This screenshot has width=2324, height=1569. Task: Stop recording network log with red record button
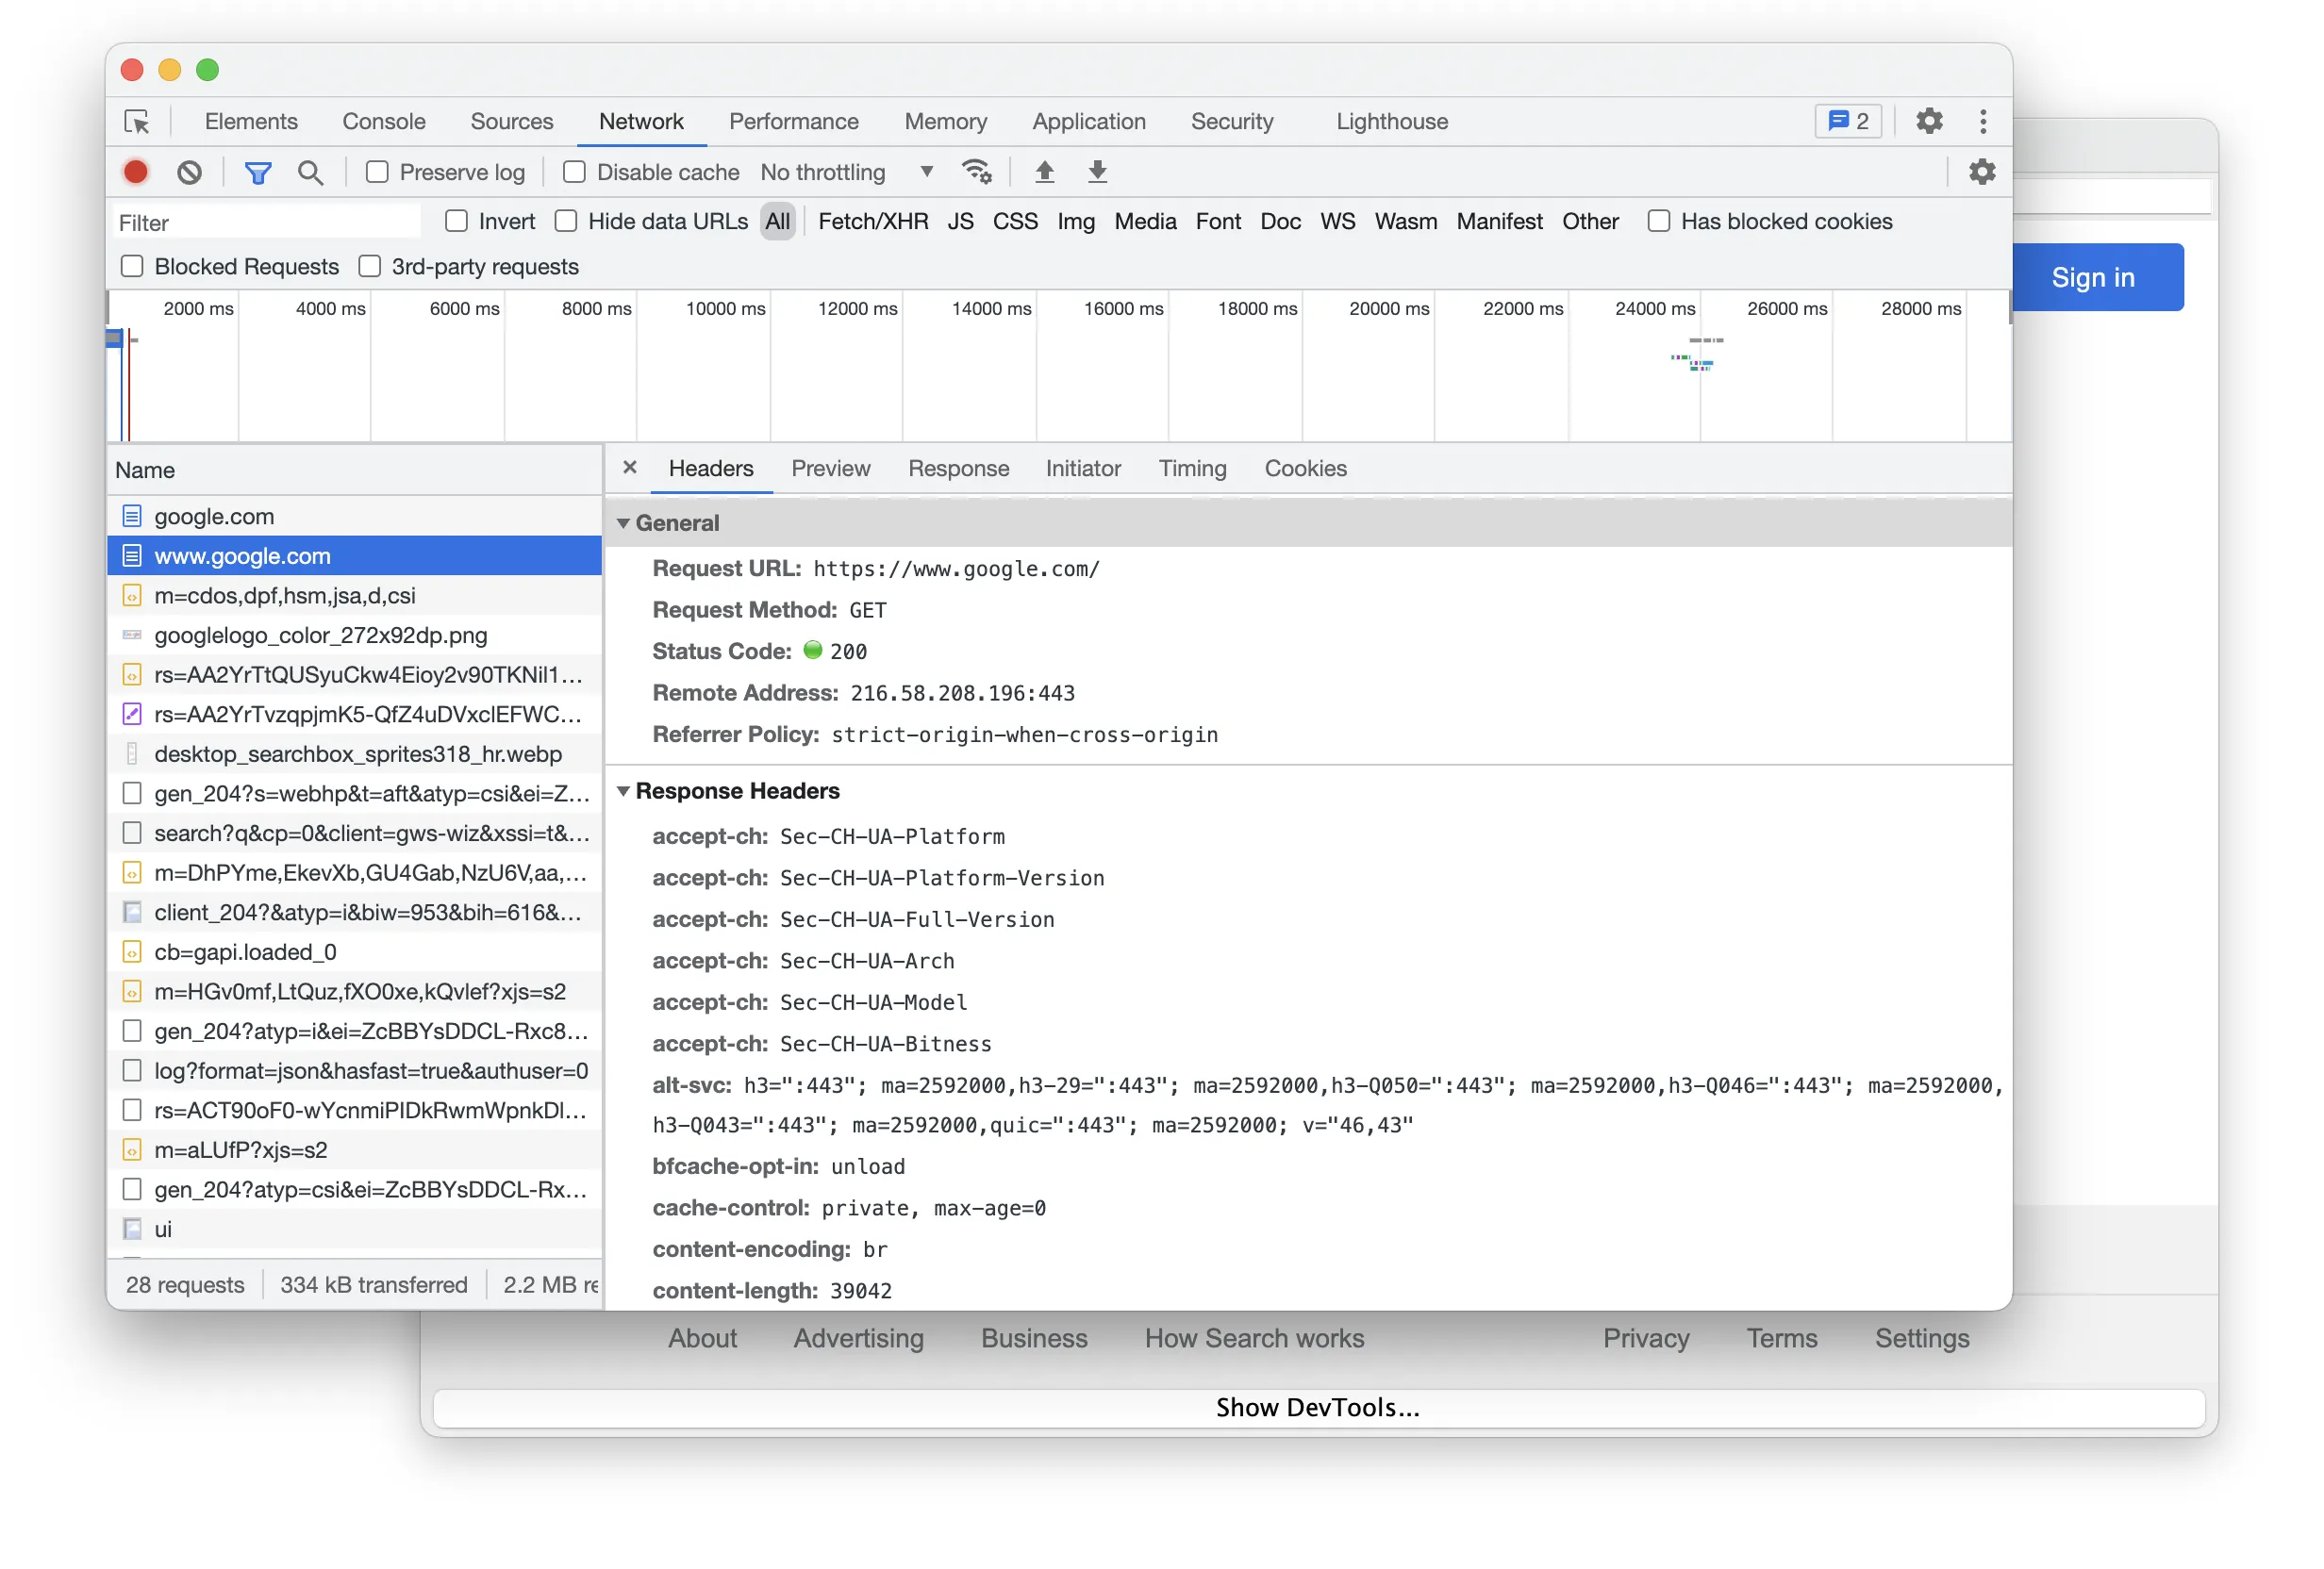click(x=136, y=172)
